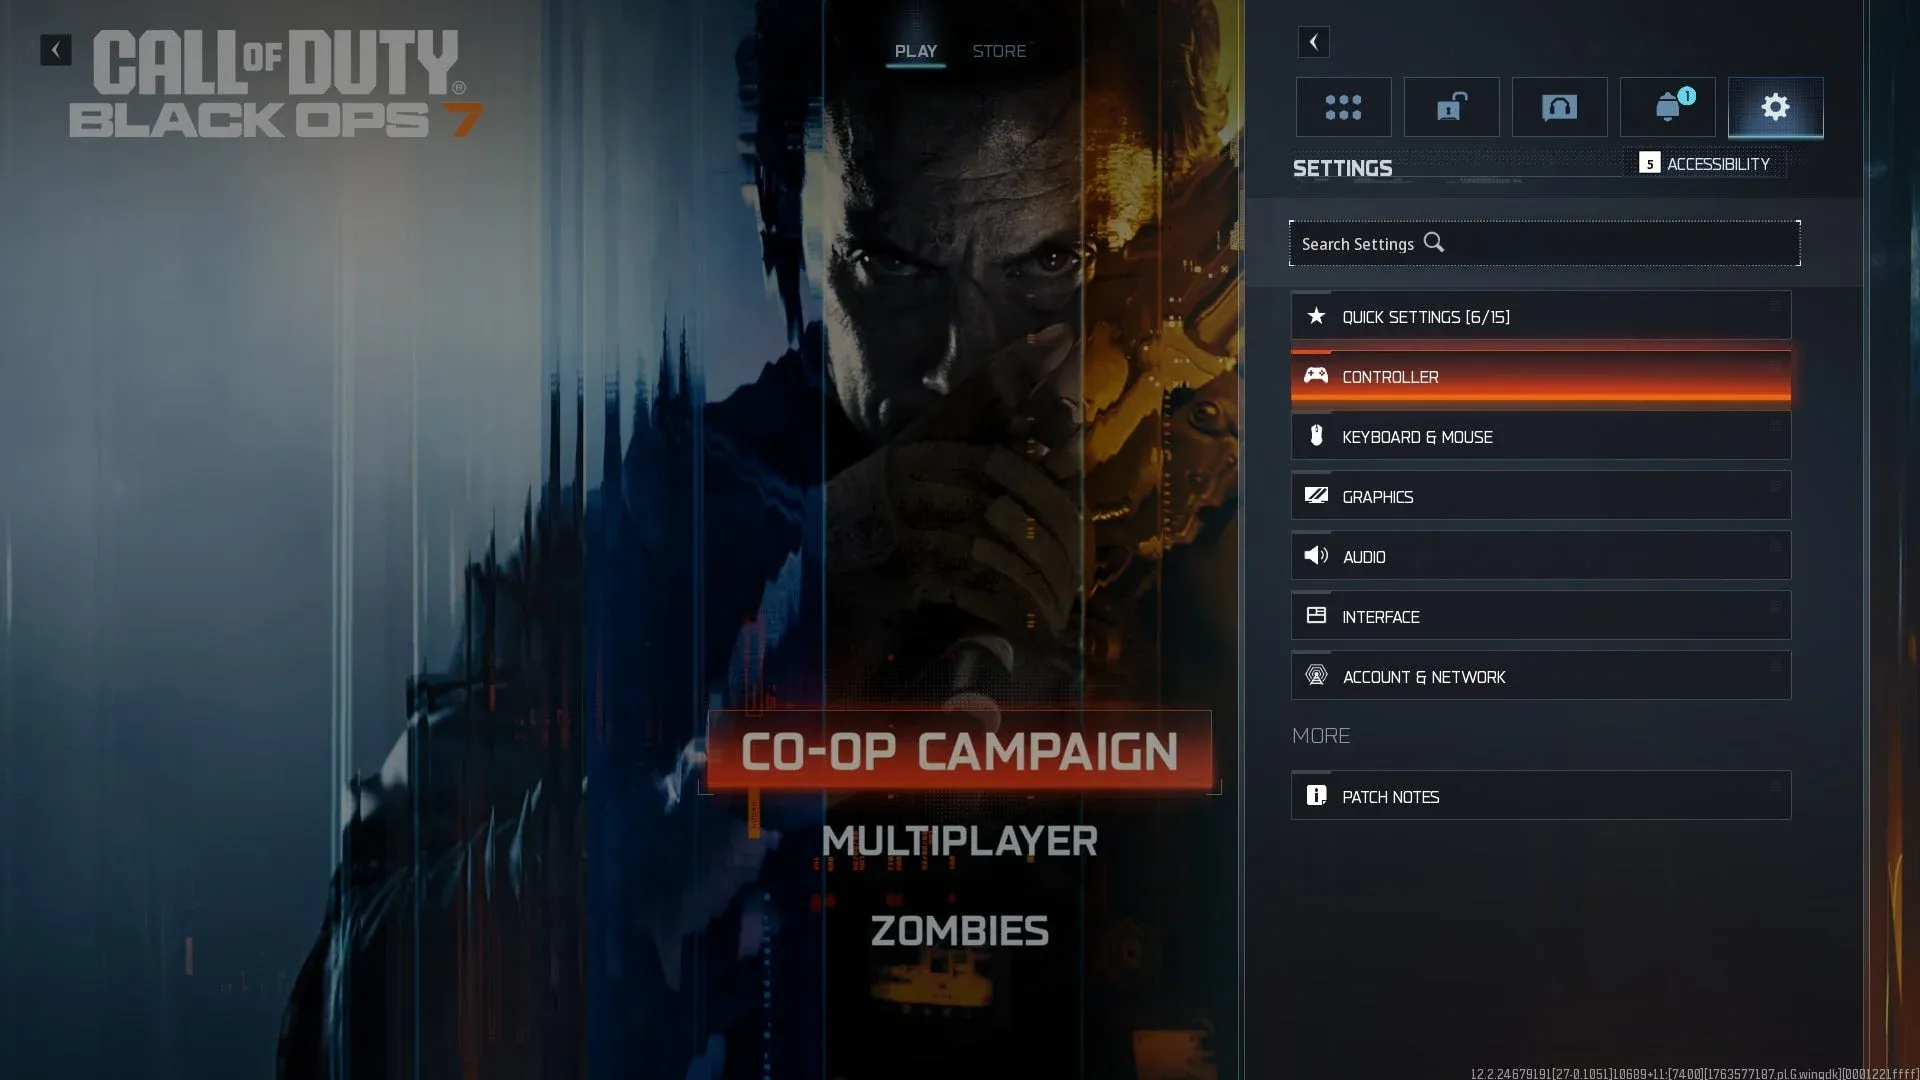Open the support headset icon
The width and height of the screenshot is (1920, 1080).
click(1559, 107)
